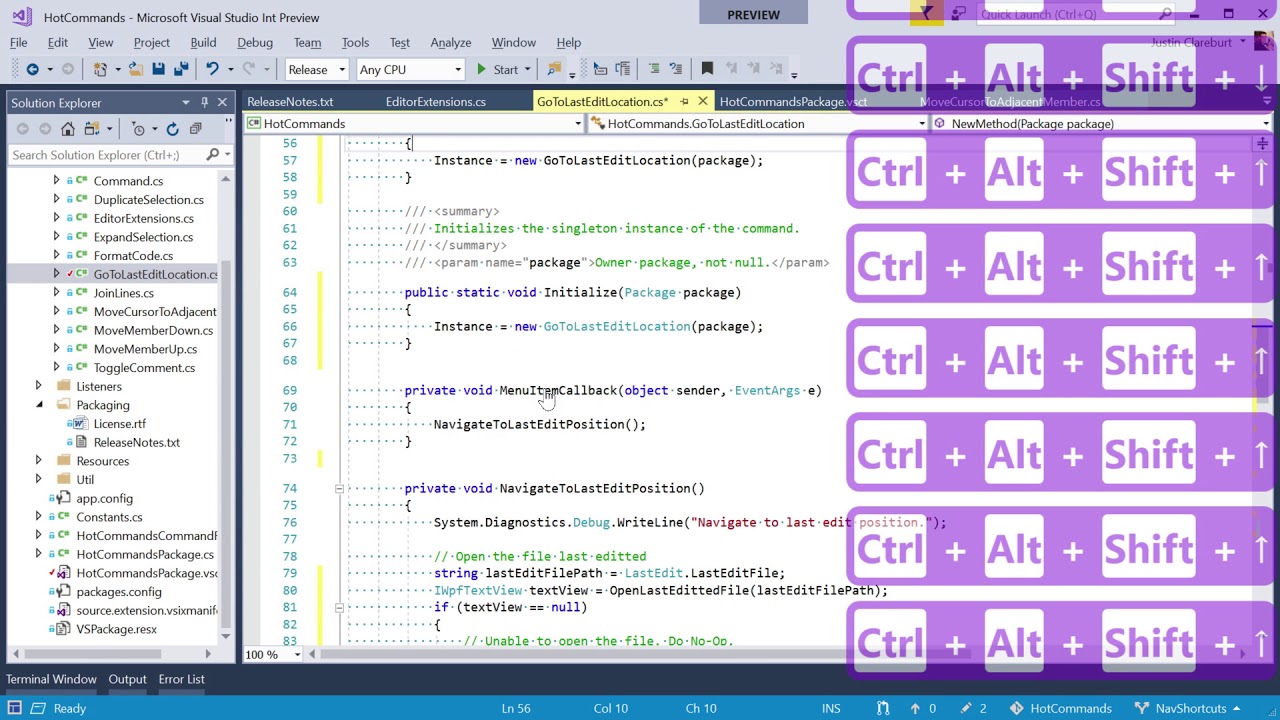Collapse the Packaging folder
The image size is (1280, 720).
tap(39, 405)
